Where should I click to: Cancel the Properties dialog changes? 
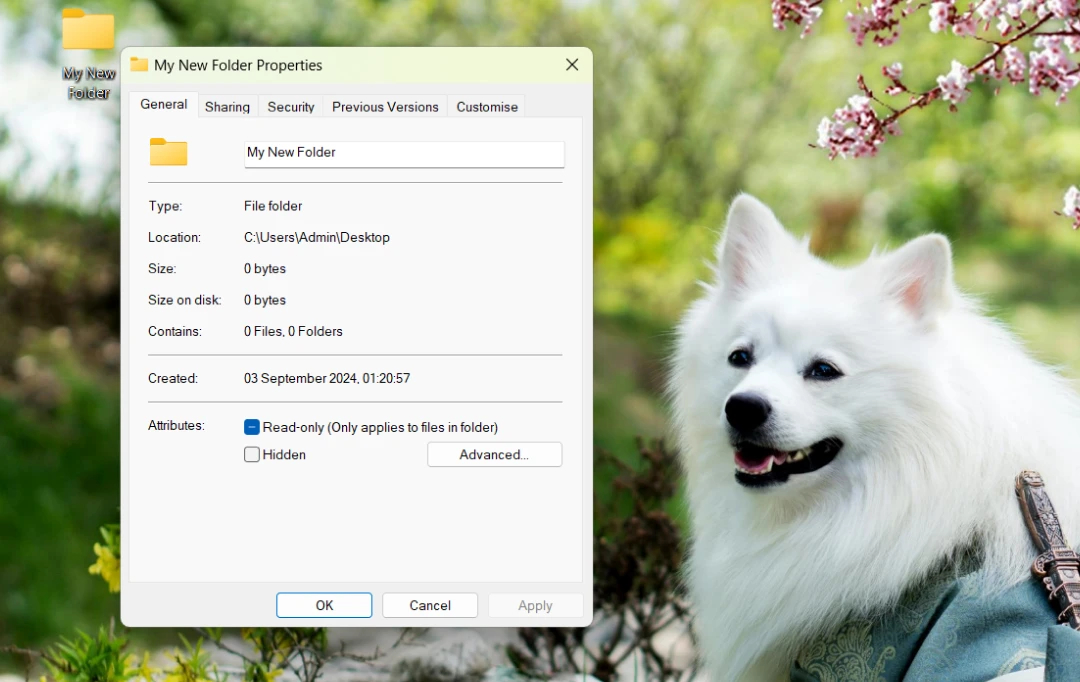429,605
